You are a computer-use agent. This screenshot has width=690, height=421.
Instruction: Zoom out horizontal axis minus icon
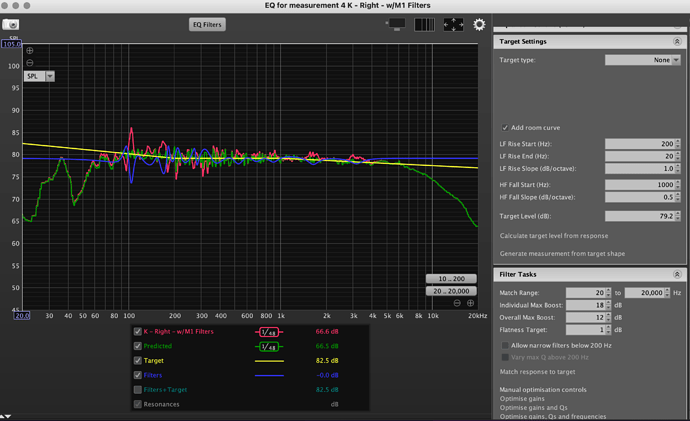pyautogui.click(x=457, y=303)
